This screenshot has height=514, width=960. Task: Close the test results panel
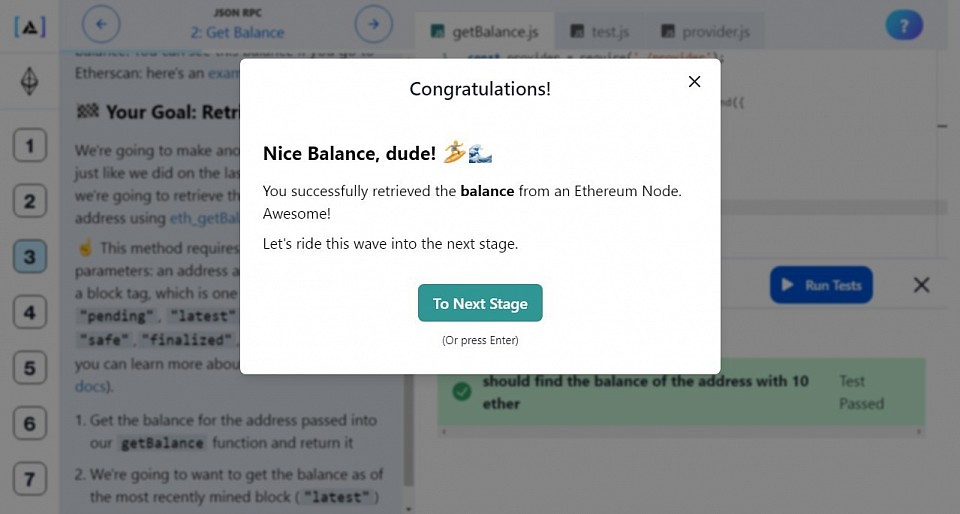click(x=921, y=285)
